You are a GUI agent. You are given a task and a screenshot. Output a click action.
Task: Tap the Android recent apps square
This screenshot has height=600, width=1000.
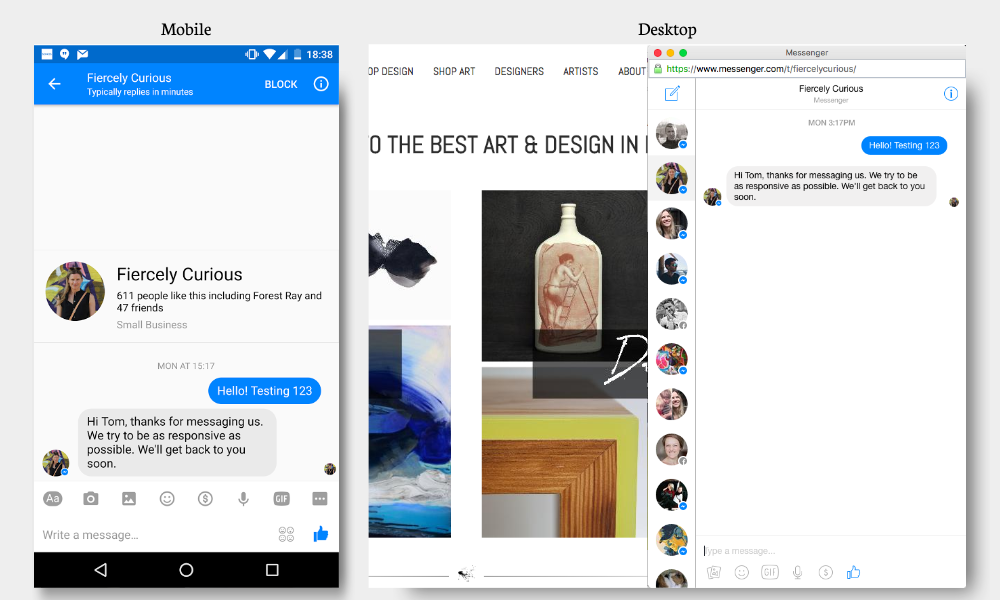coord(272,570)
